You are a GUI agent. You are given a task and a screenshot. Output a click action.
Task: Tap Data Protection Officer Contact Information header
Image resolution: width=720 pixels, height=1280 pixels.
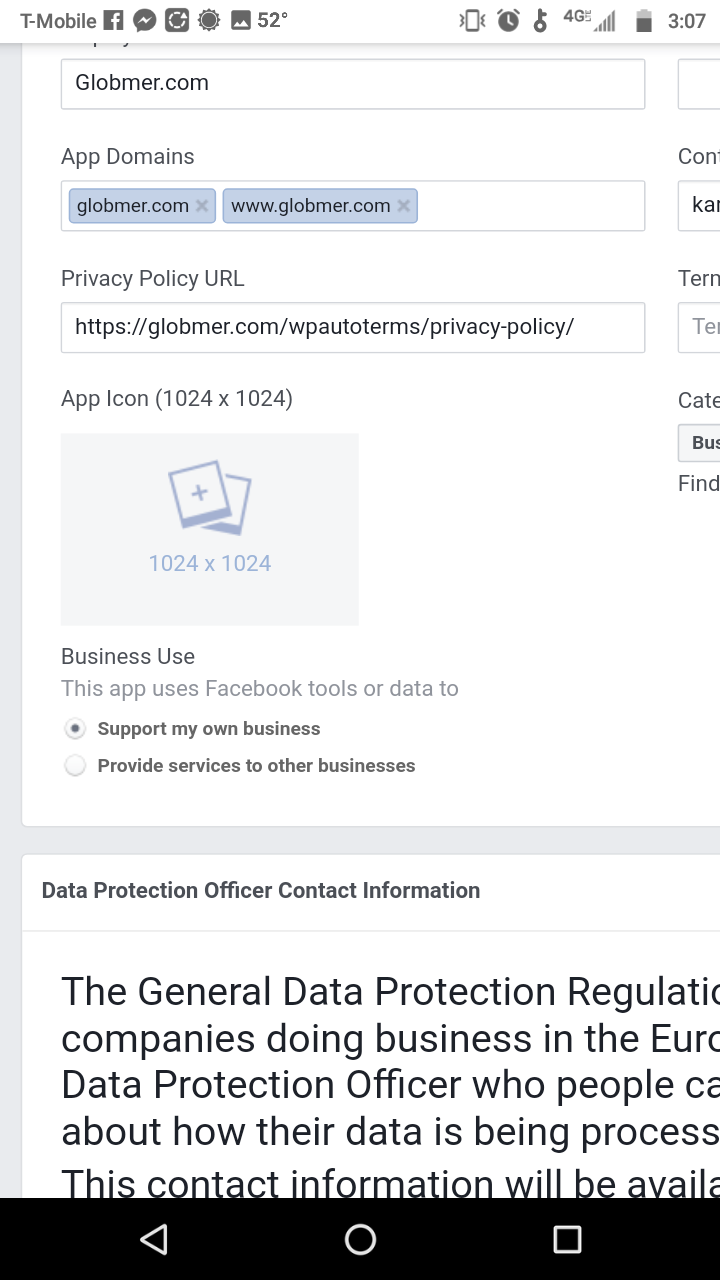261,890
